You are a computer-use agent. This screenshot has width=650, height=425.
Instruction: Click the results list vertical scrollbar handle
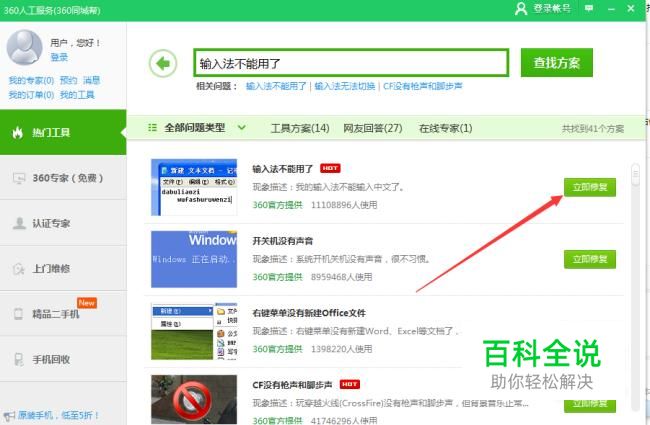click(x=635, y=175)
